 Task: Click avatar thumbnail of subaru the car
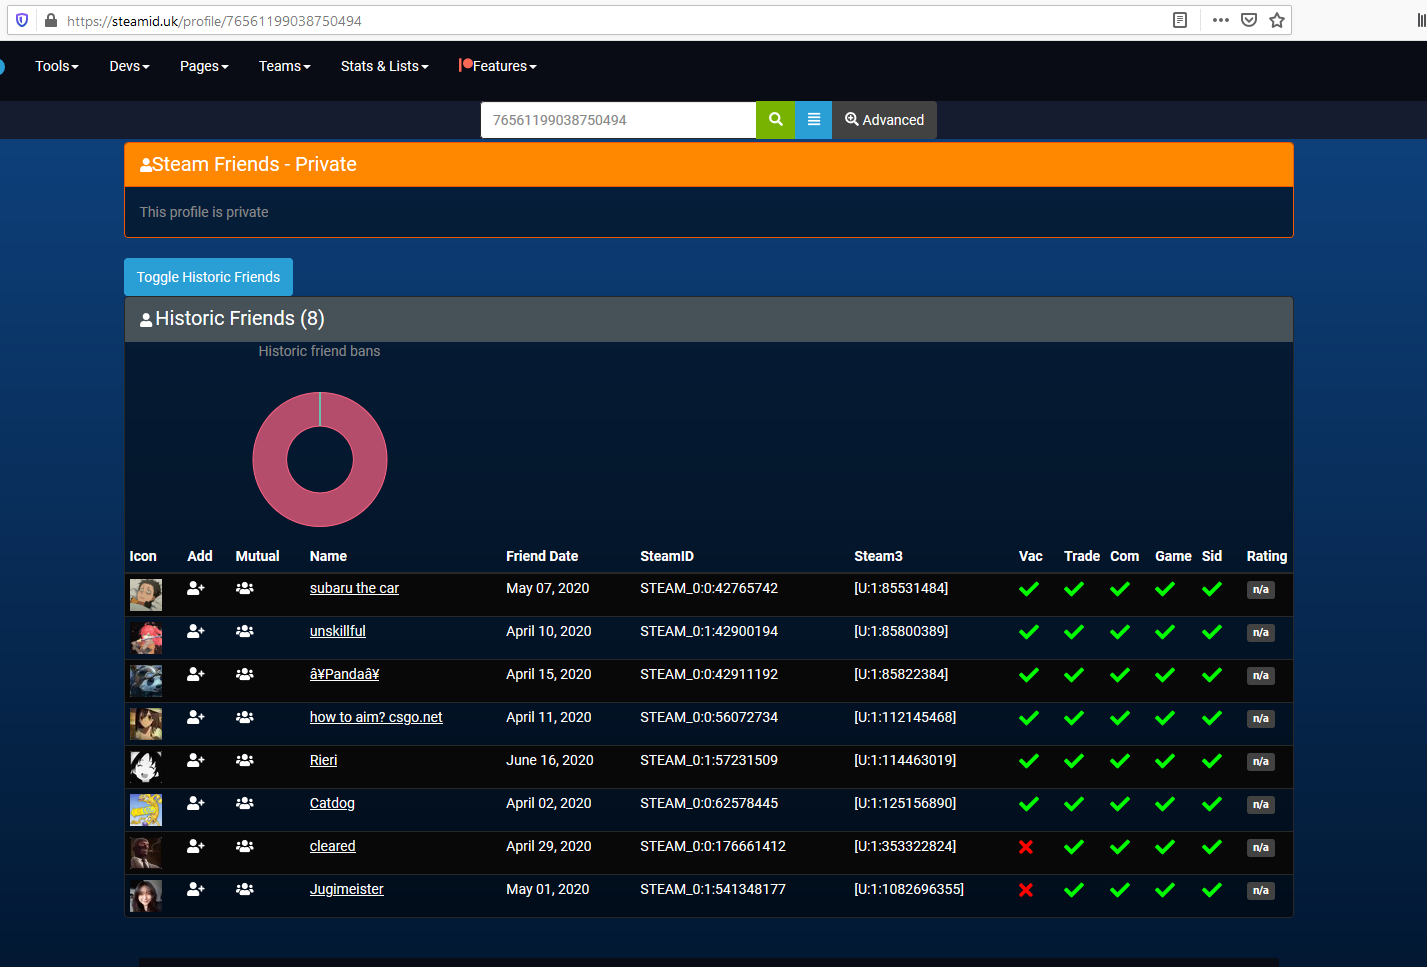point(146,595)
